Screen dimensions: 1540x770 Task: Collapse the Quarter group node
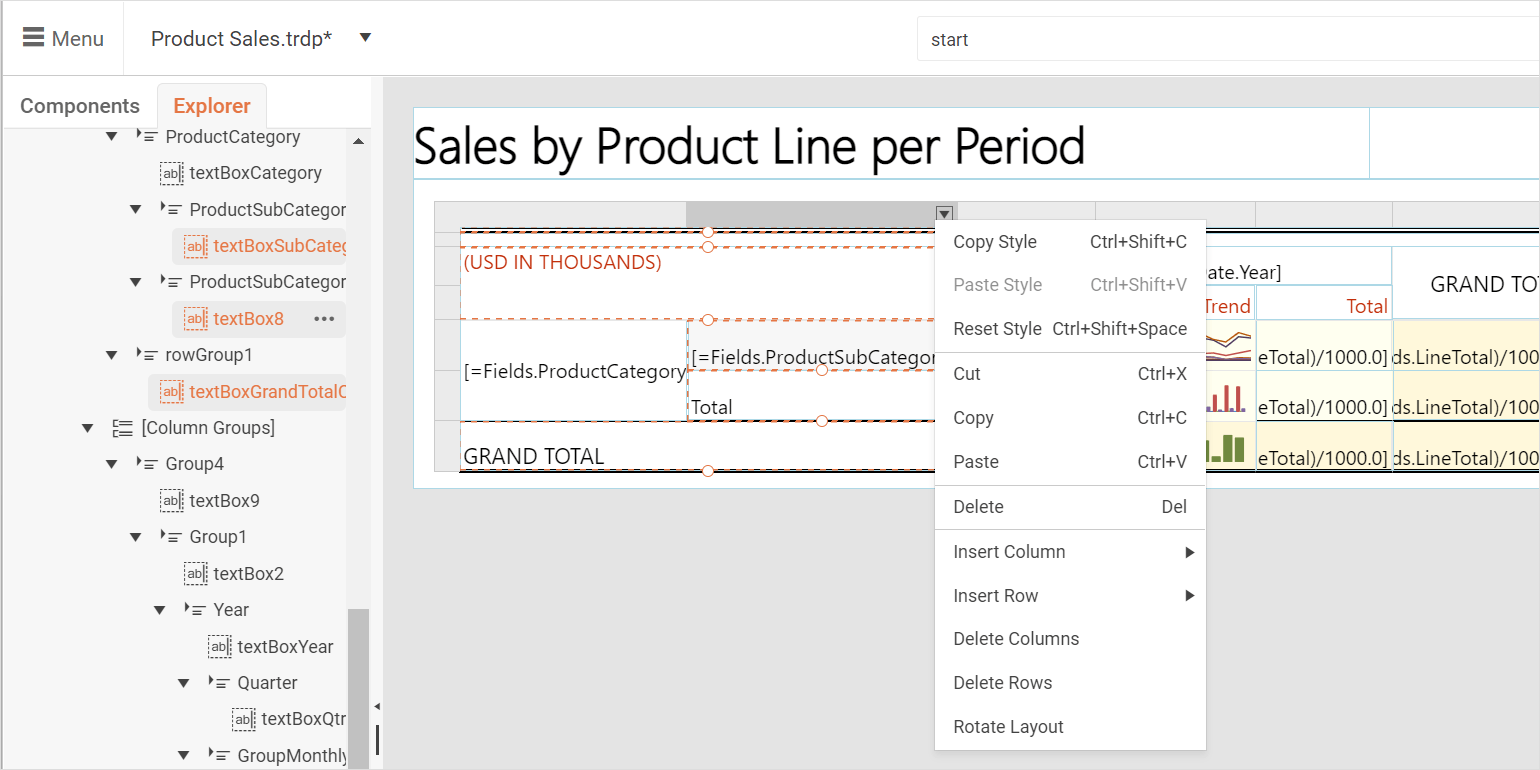click(183, 683)
